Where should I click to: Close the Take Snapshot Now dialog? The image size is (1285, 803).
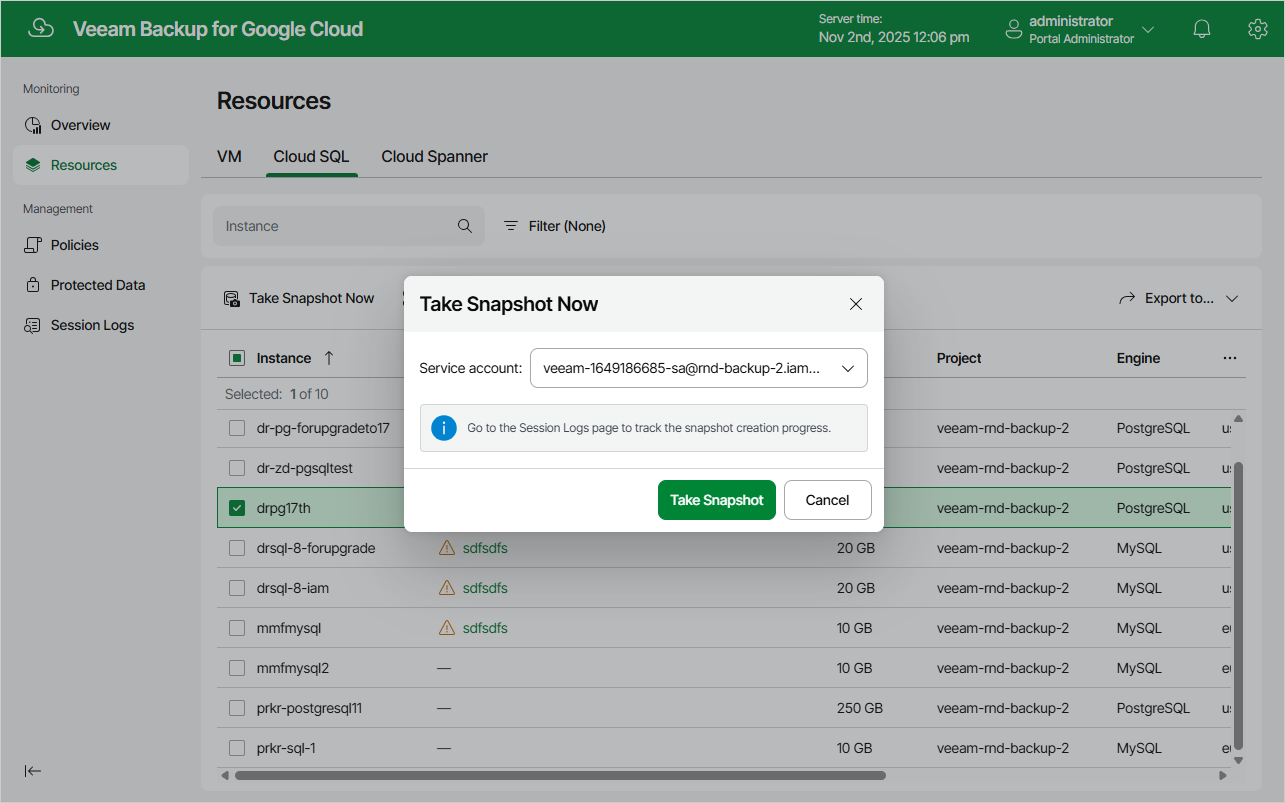point(856,304)
